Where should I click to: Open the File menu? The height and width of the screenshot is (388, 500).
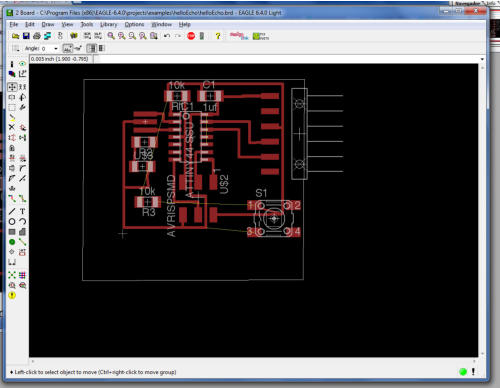pos(14,24)
